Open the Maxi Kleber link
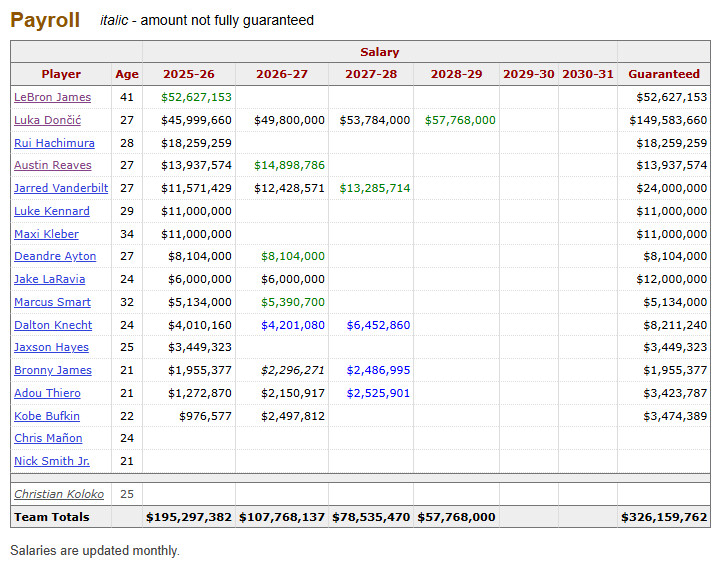This screenshot has height=563, width=726. (x=46, y=234)
